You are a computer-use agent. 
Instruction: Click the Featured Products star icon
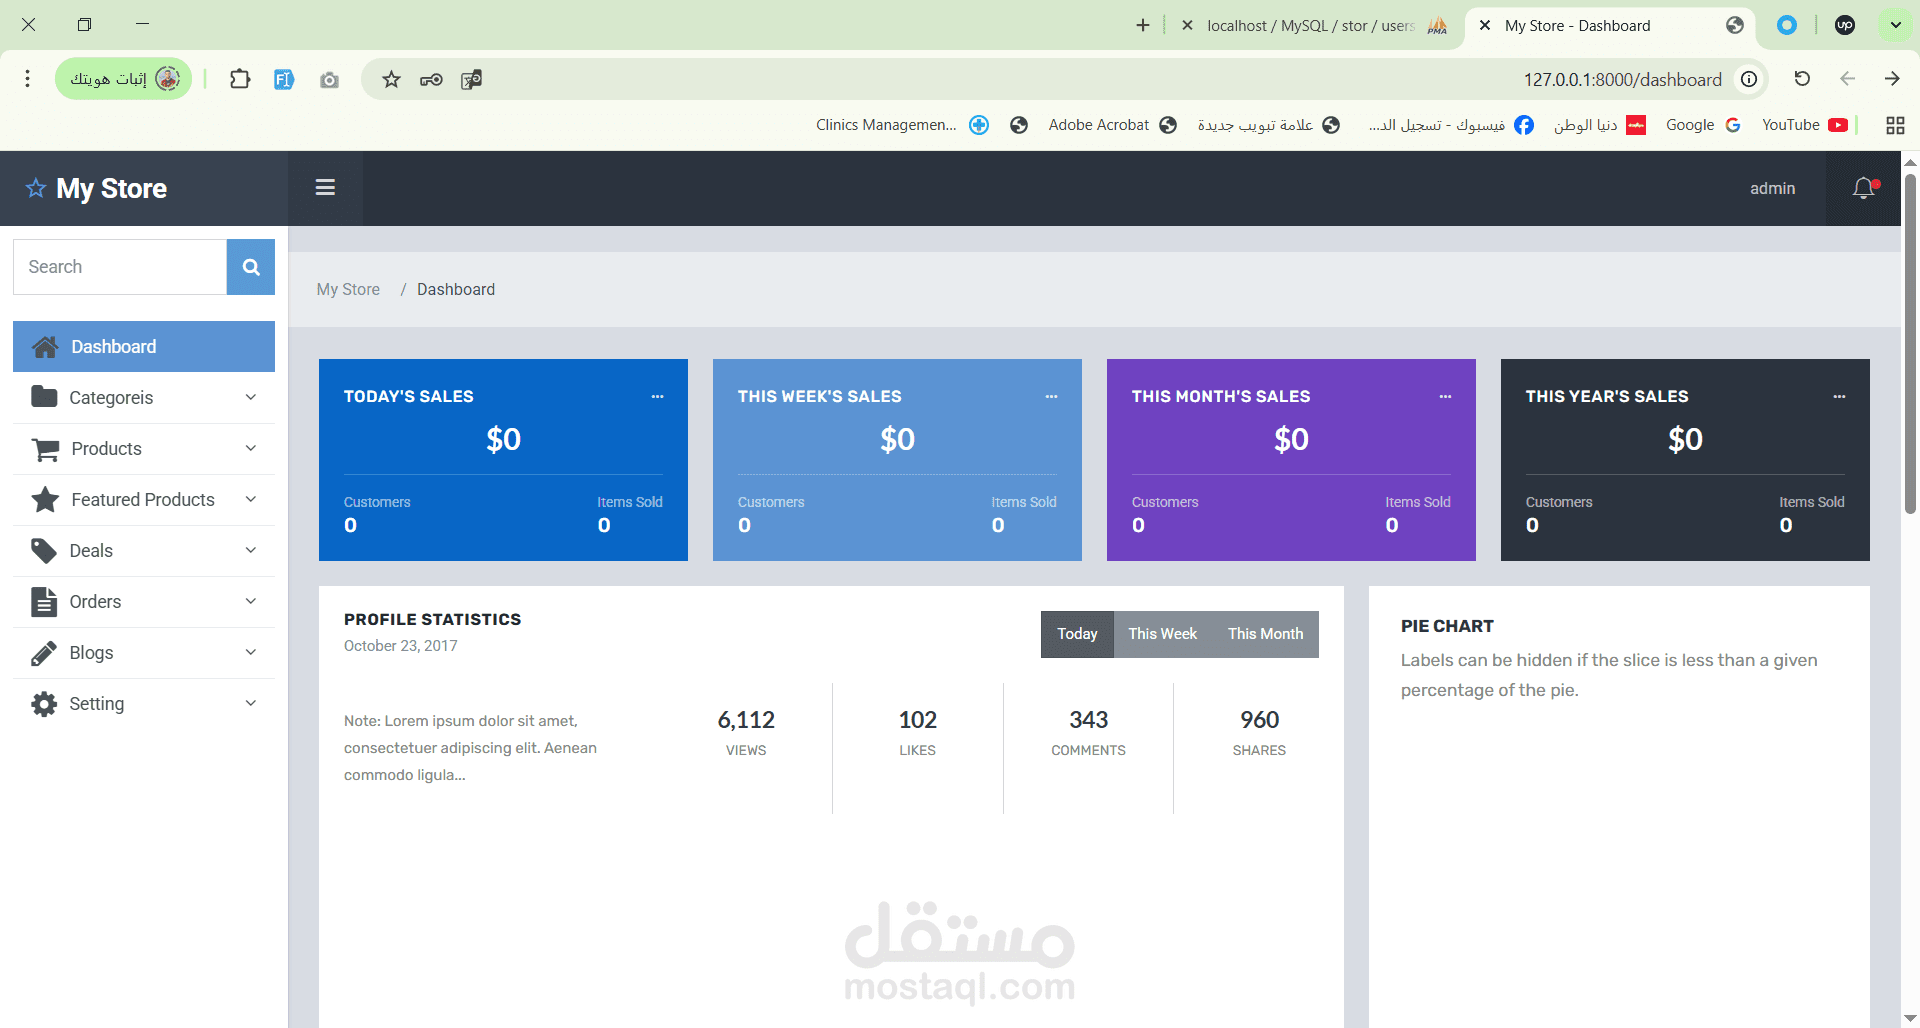pos(45,500)
